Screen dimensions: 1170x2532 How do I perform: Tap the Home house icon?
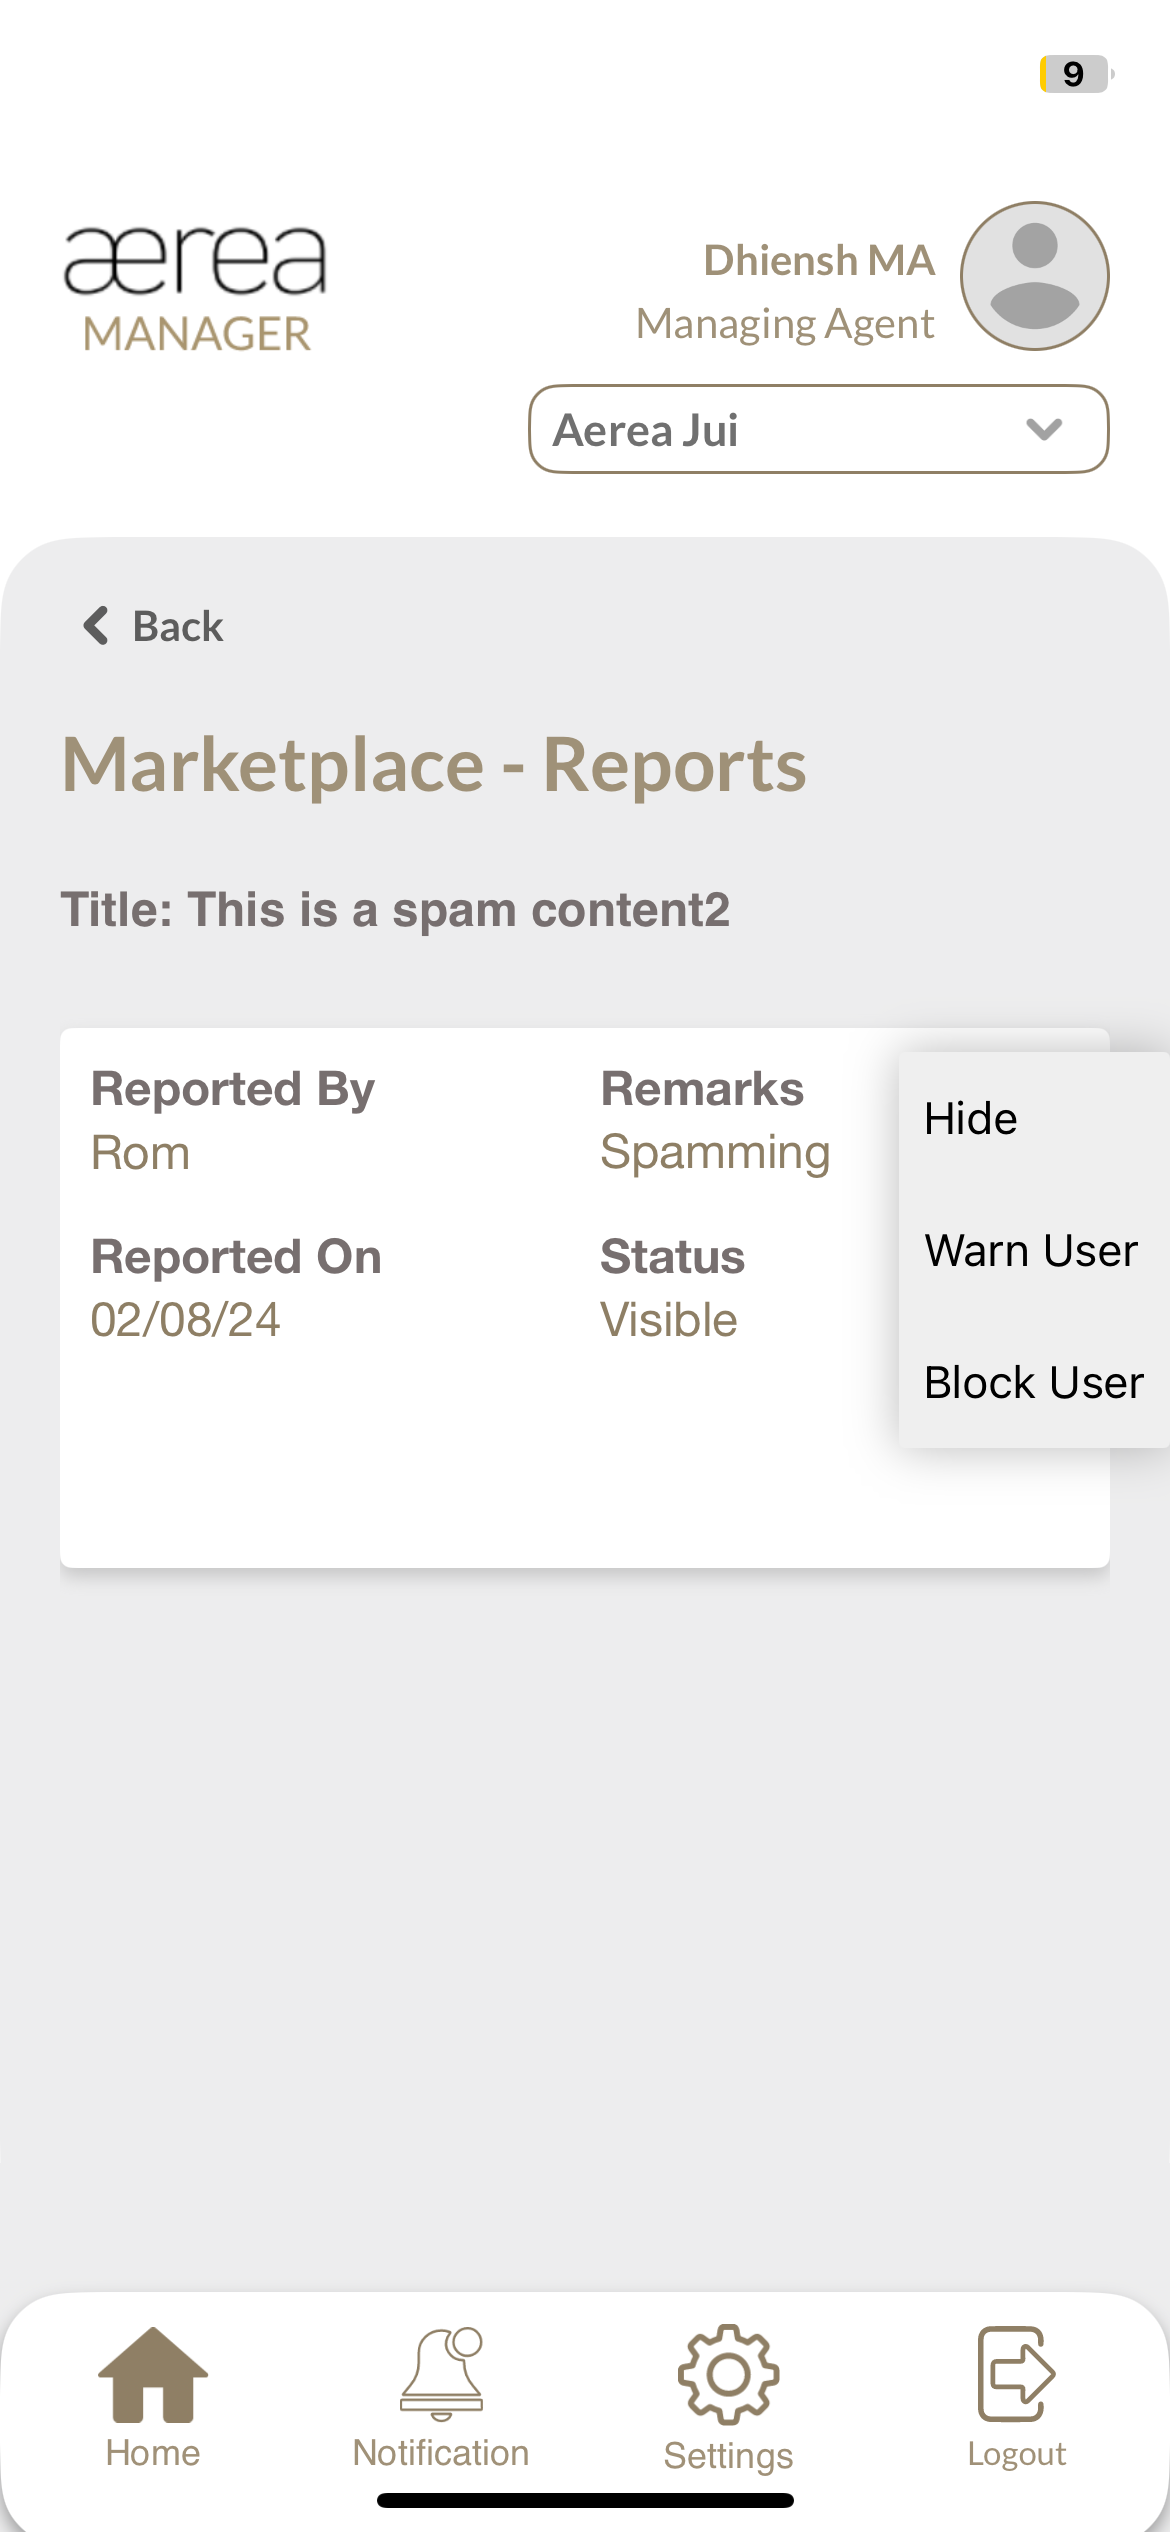(x=153, y=2374)
